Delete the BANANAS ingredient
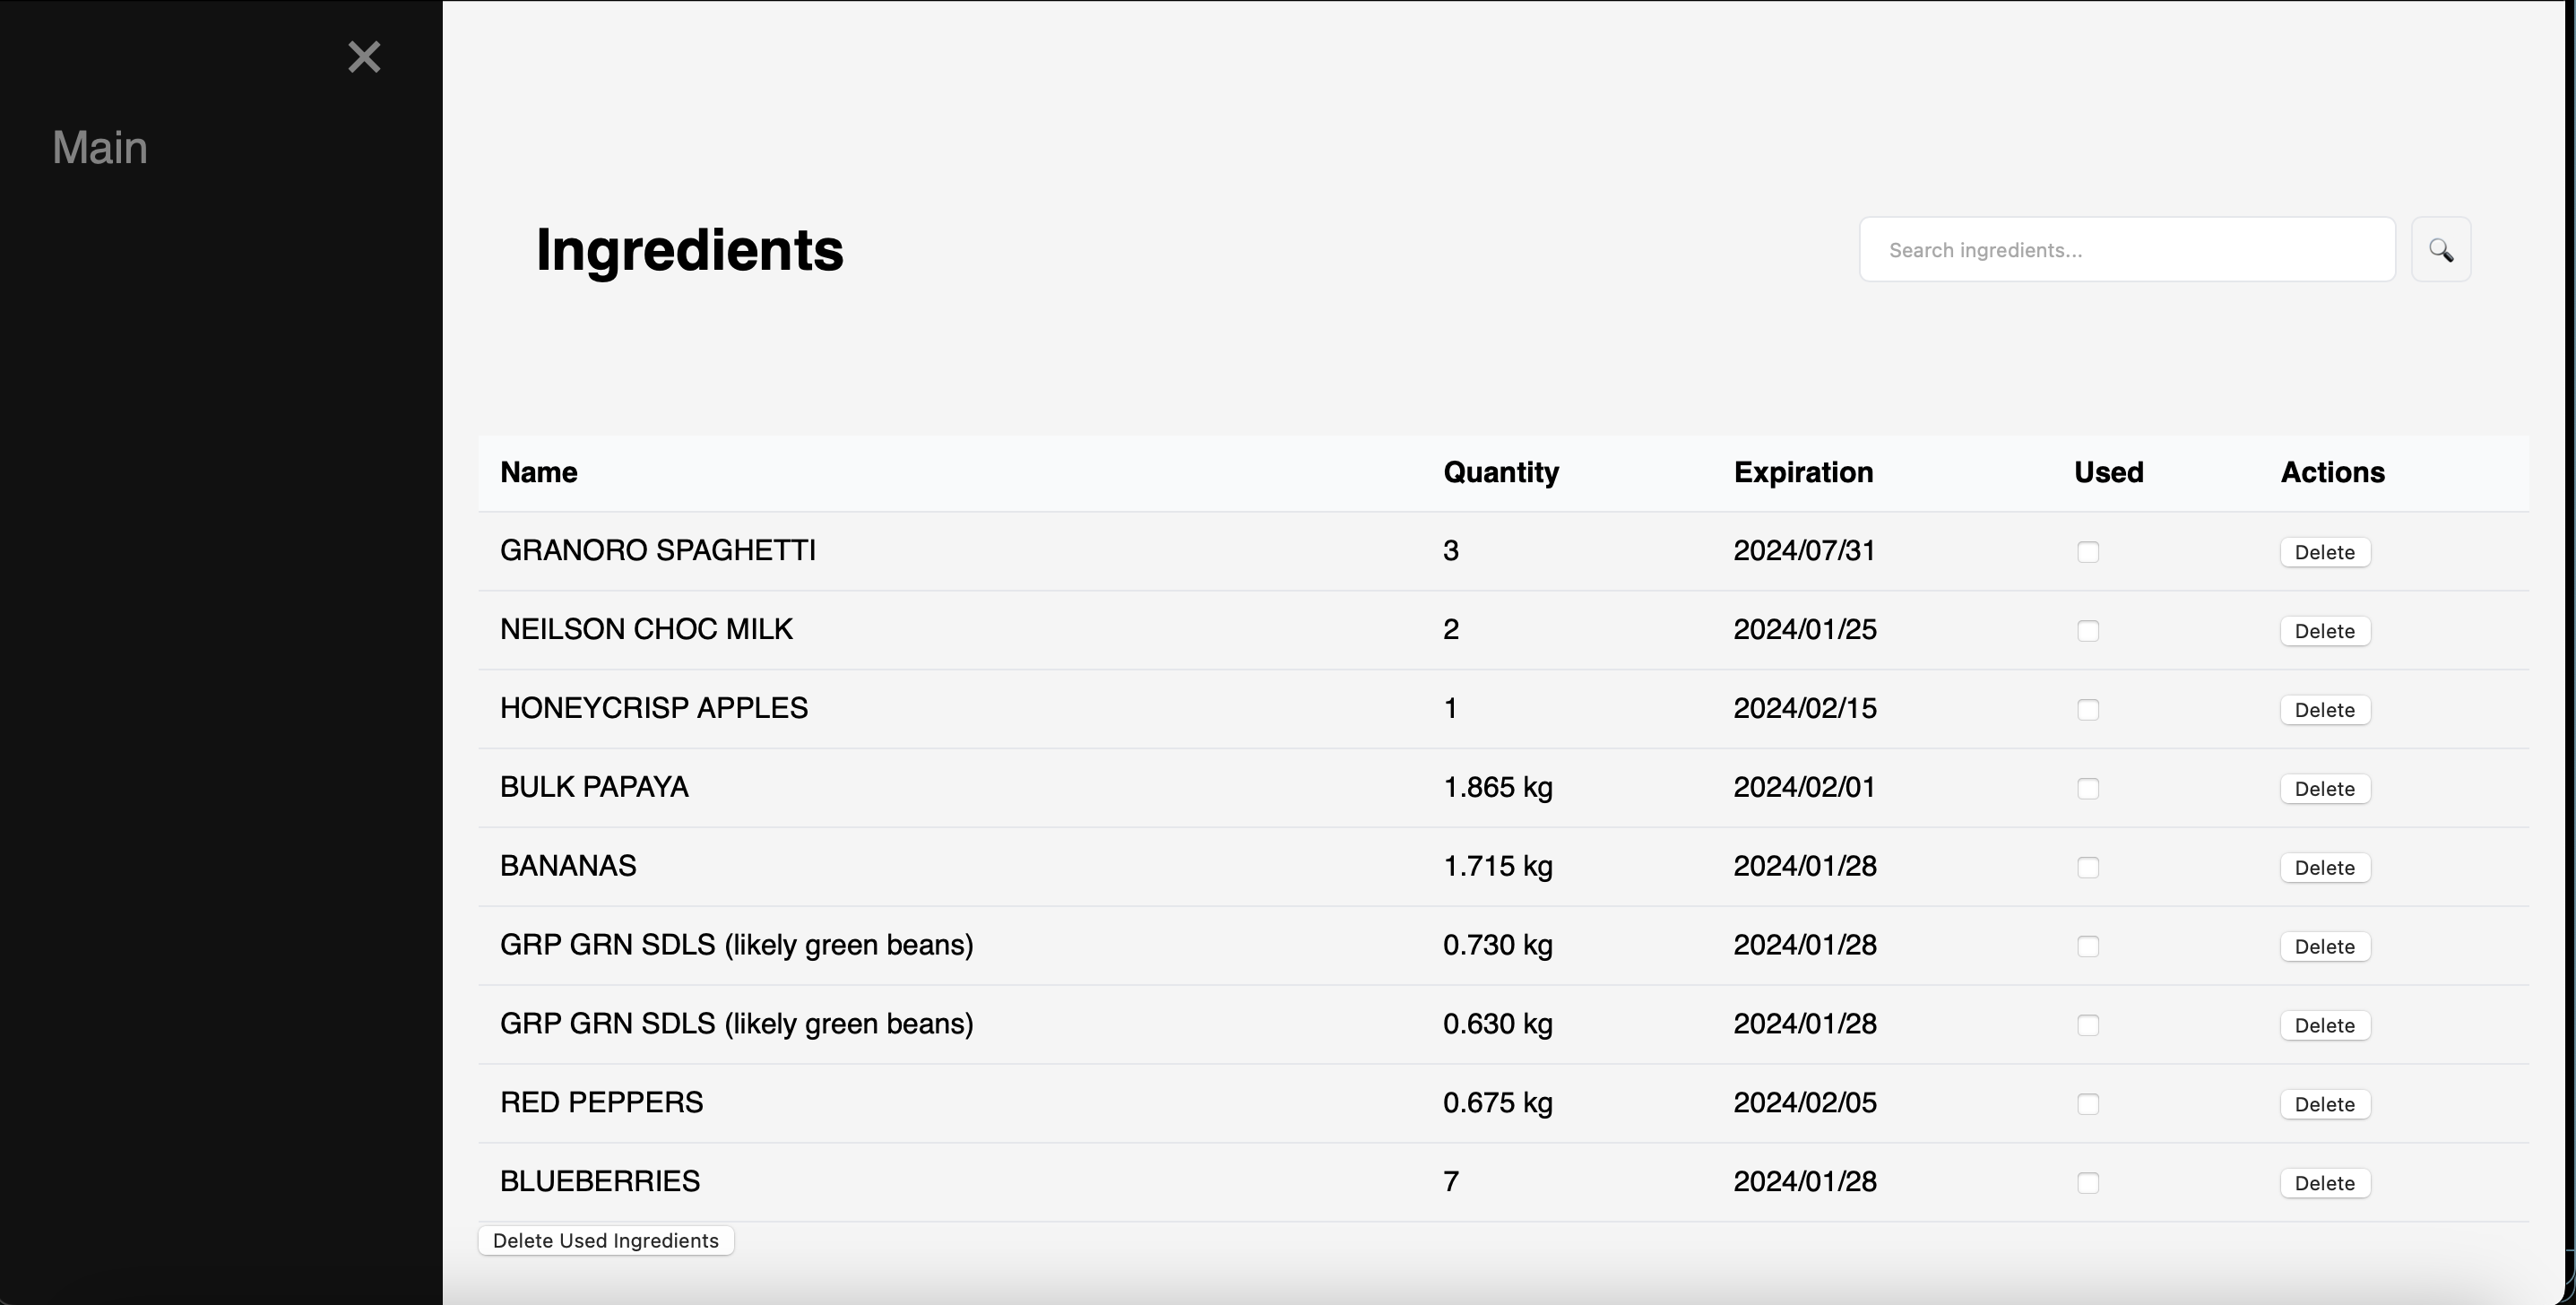Image resolution: width=2576 pixels, height=1305 pixels. (x=2324, y=868)
